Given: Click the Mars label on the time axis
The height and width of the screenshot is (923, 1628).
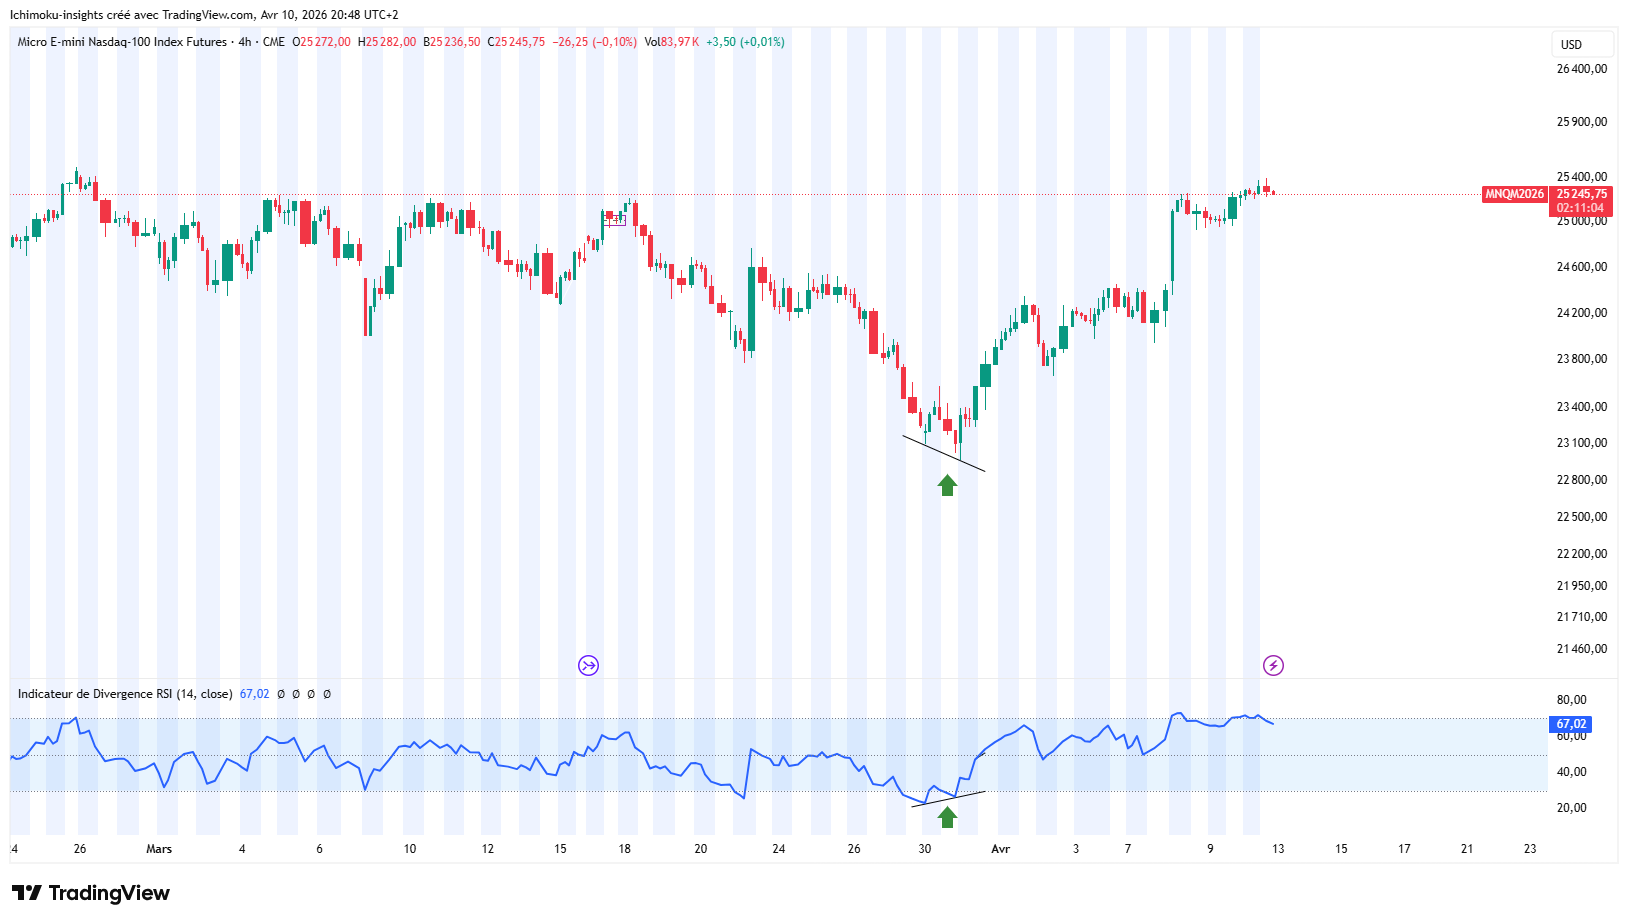Looking at the screenshot, I should (159, 849).
